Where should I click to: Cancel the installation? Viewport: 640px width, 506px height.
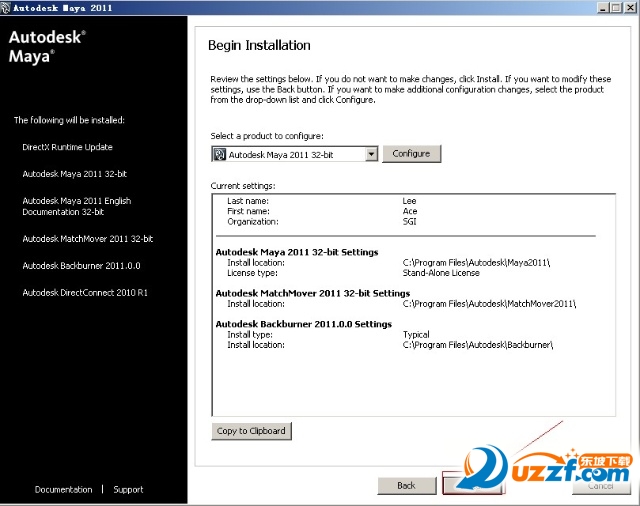pos(601,486)
